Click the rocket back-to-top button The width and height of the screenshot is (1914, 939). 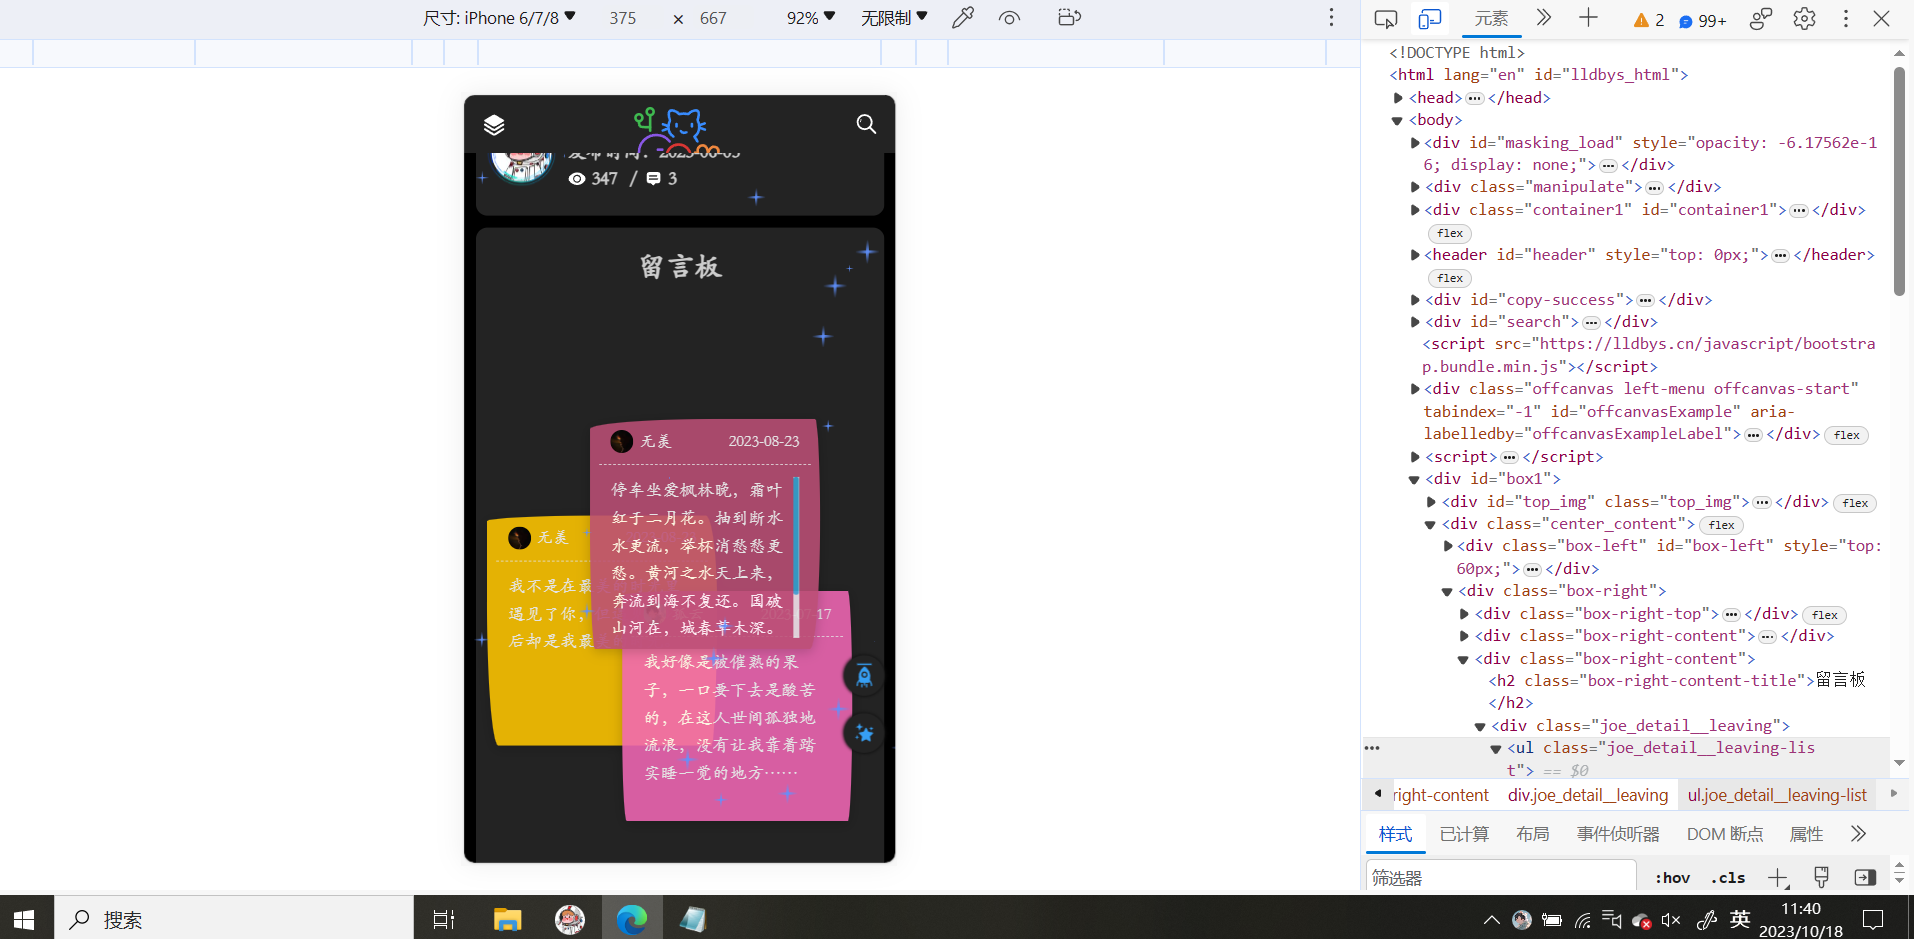pos(864,676)
